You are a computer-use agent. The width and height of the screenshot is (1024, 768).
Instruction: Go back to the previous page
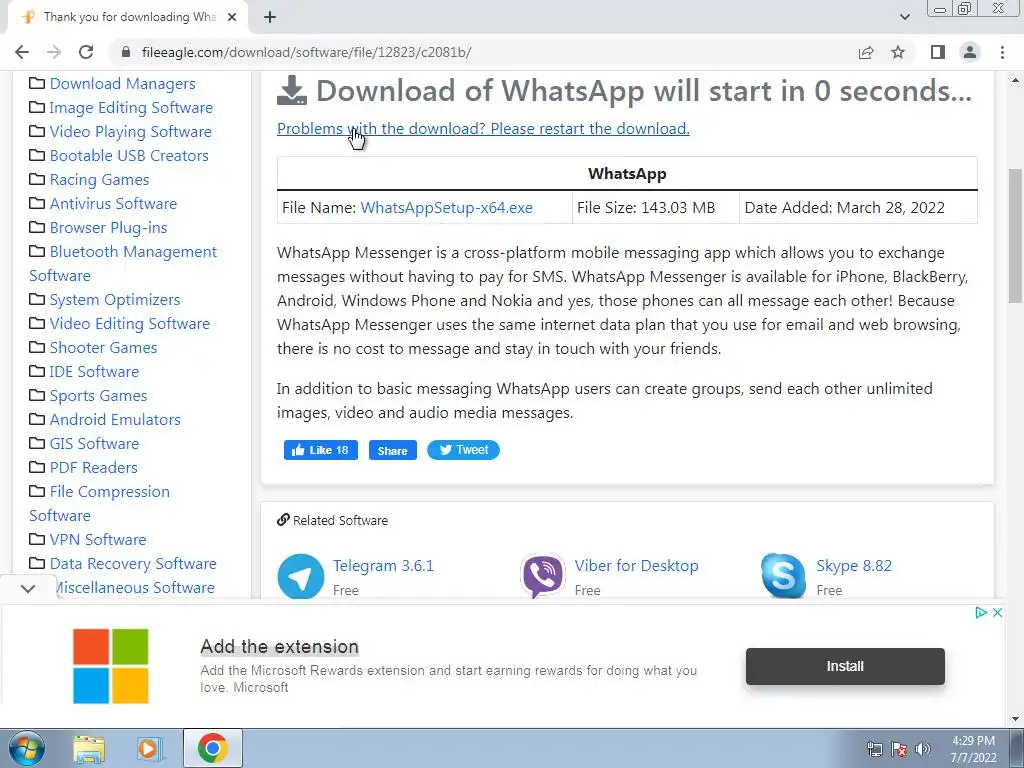pyautogui.click(x=22, y=52)
